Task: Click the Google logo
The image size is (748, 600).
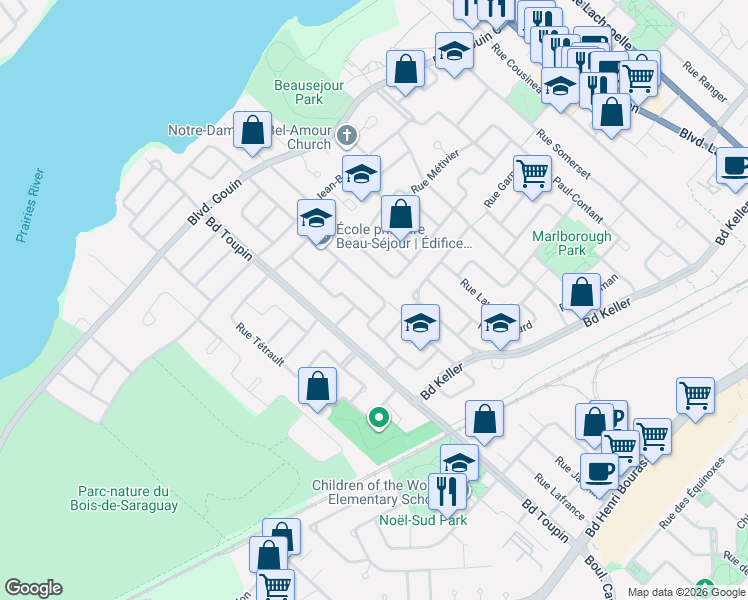Action: pos(34,588)
